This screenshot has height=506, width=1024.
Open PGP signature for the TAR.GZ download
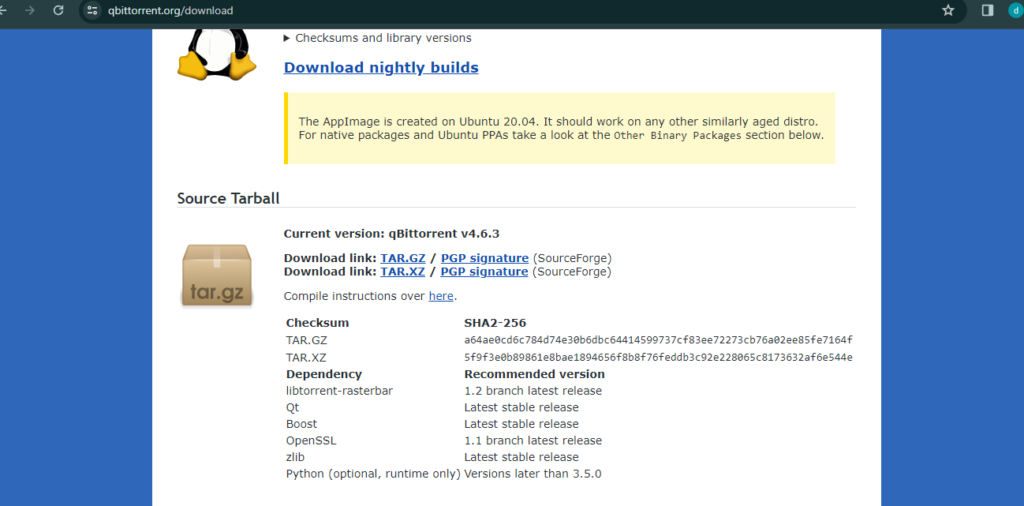[x=484, y=258]
